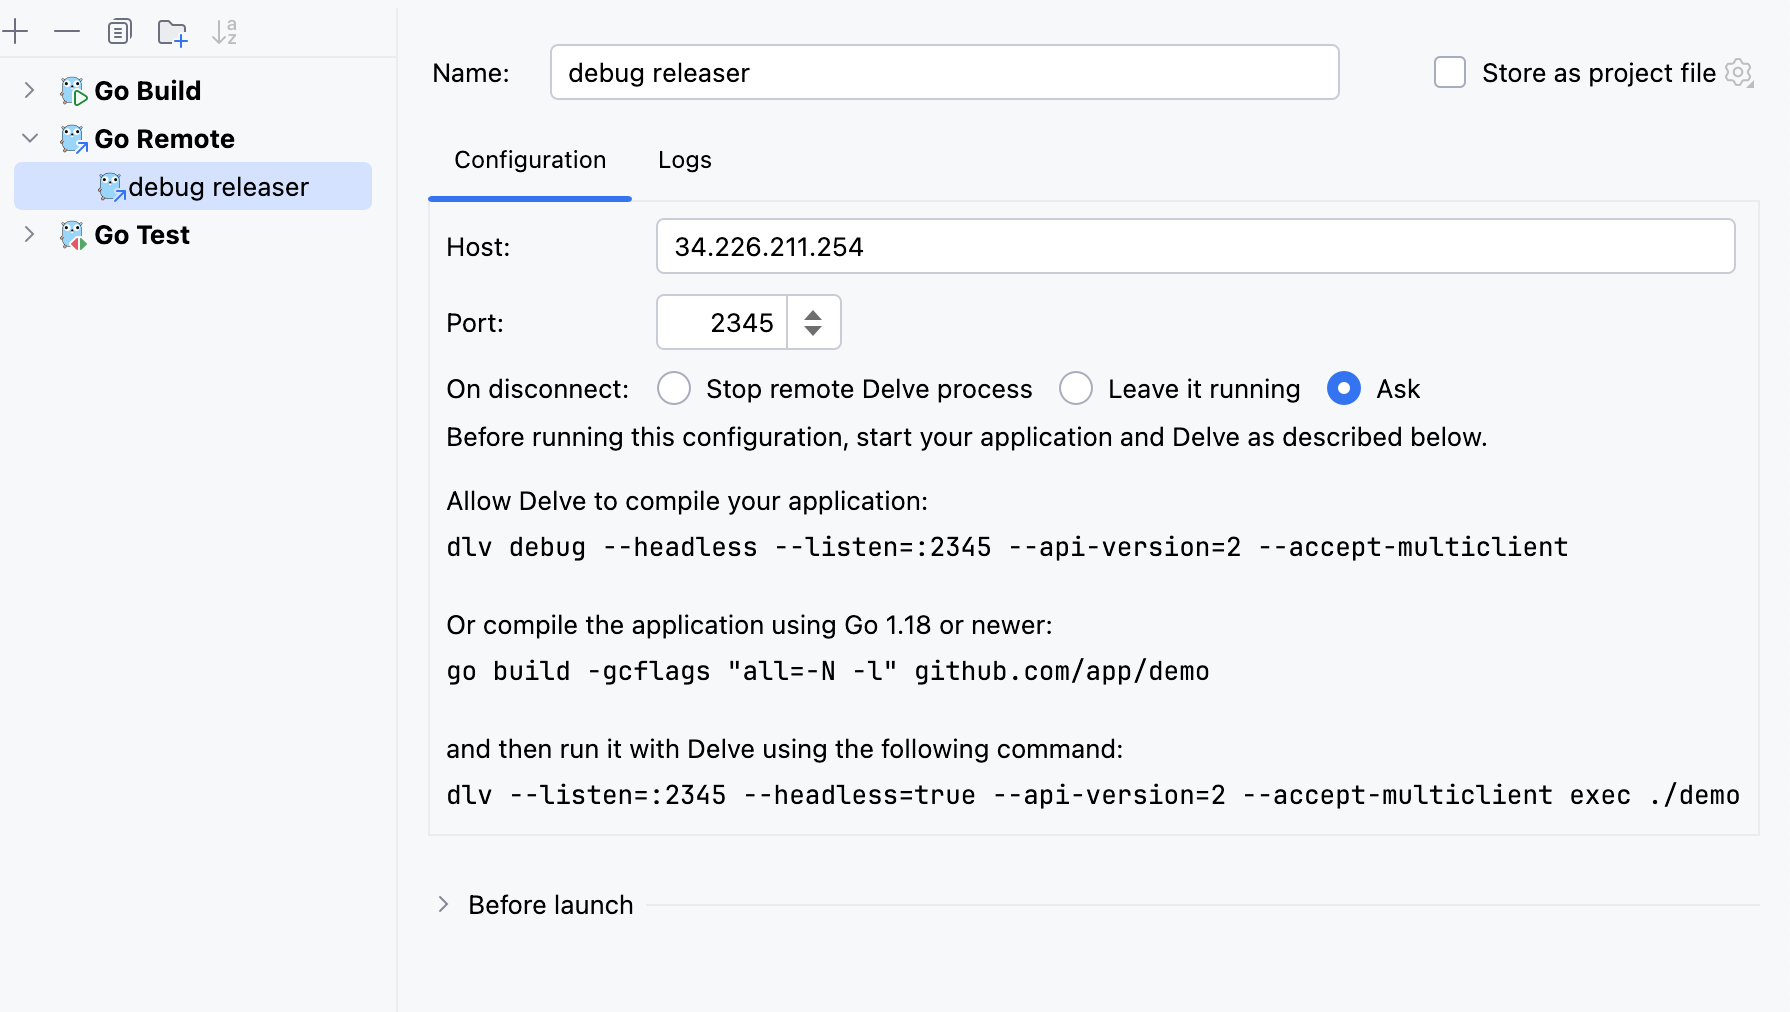The width and height of the screenshot is (1790, 1012).
Task: Click the Add New Configuration plus icon
Action: pyautogui.click(x=15, y=32)
